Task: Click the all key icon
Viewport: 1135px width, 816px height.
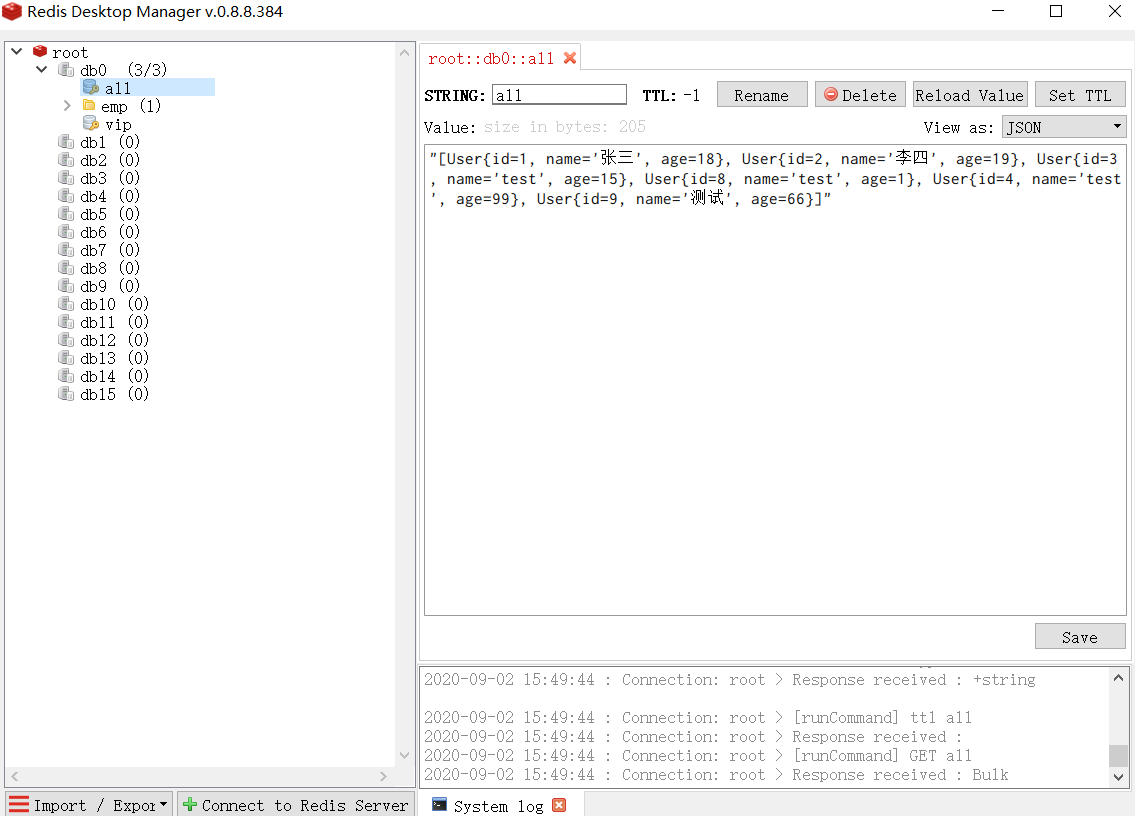Action: click(91, 88)
